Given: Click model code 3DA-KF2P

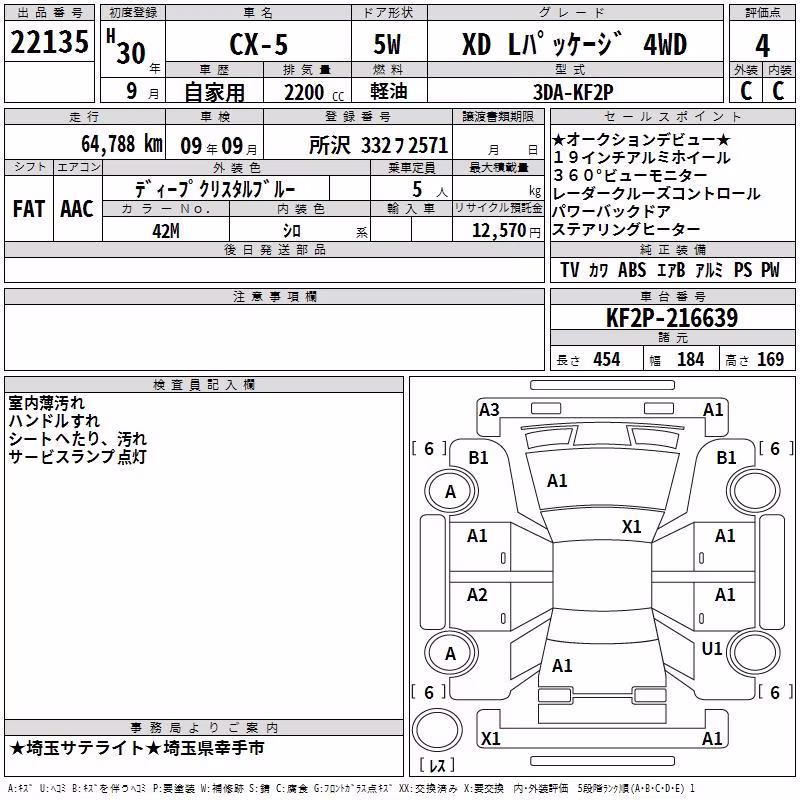Looking at the screenshot, I should pyautogui.click(x=573, y=92).
